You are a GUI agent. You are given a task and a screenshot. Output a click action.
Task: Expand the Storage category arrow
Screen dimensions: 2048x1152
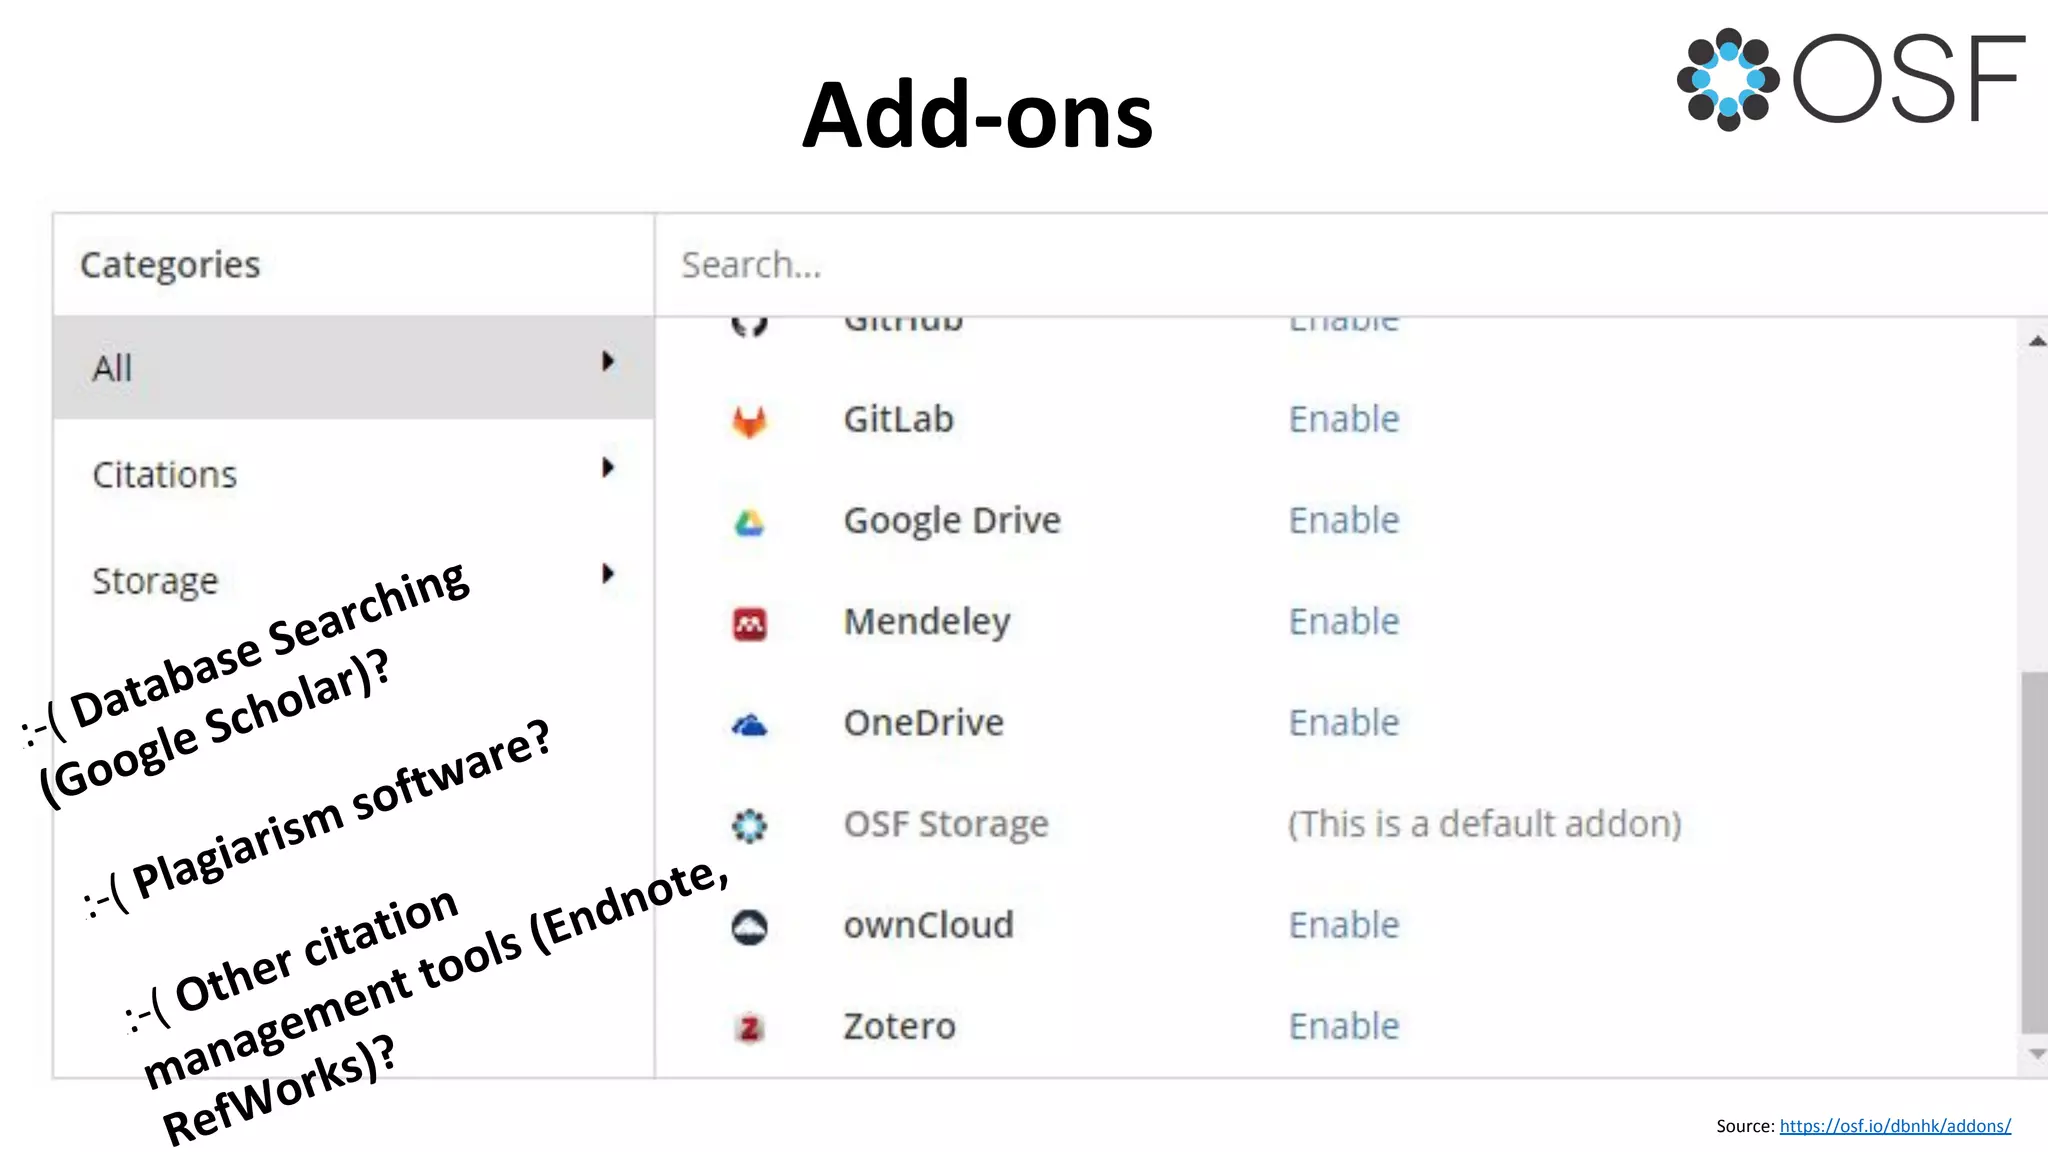[607, 574]
